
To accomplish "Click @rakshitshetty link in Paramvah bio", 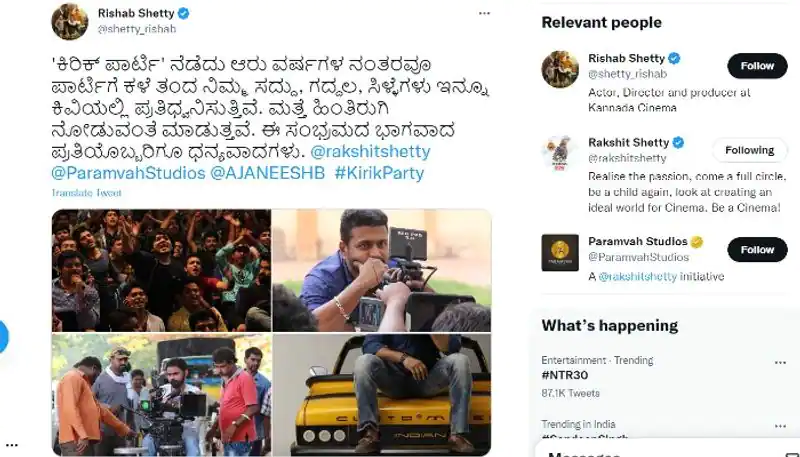I will click(637, 276).
